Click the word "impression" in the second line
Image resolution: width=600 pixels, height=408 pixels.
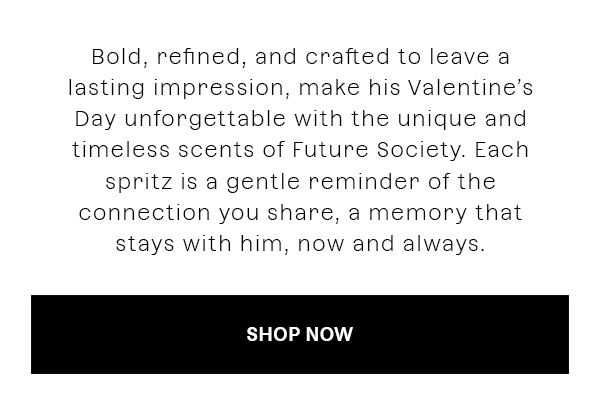pos(218,88)
